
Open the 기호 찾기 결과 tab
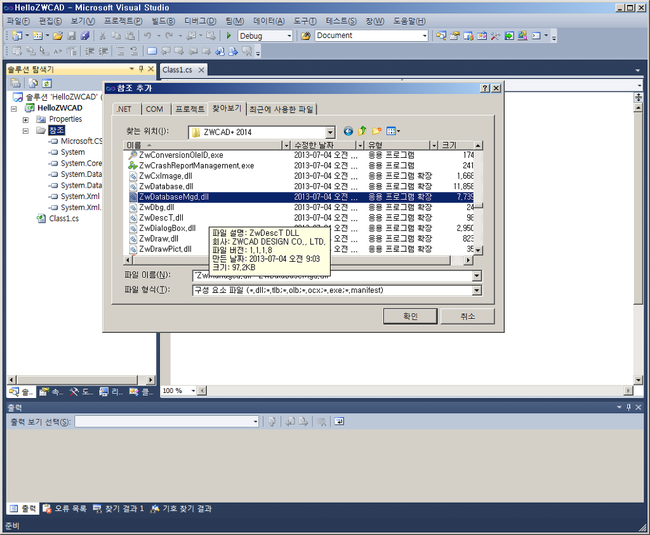click(182, 508)
